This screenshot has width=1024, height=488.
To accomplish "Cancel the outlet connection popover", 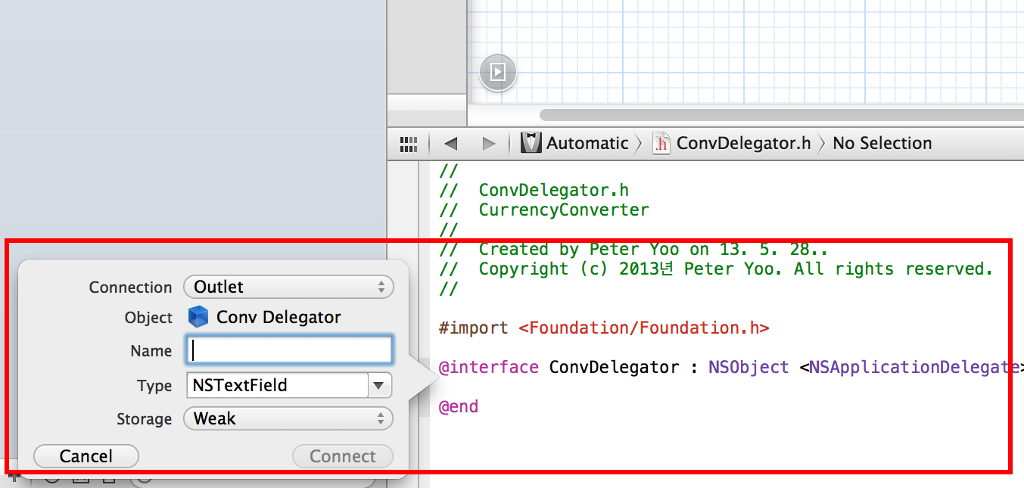I will pos(86,456).
